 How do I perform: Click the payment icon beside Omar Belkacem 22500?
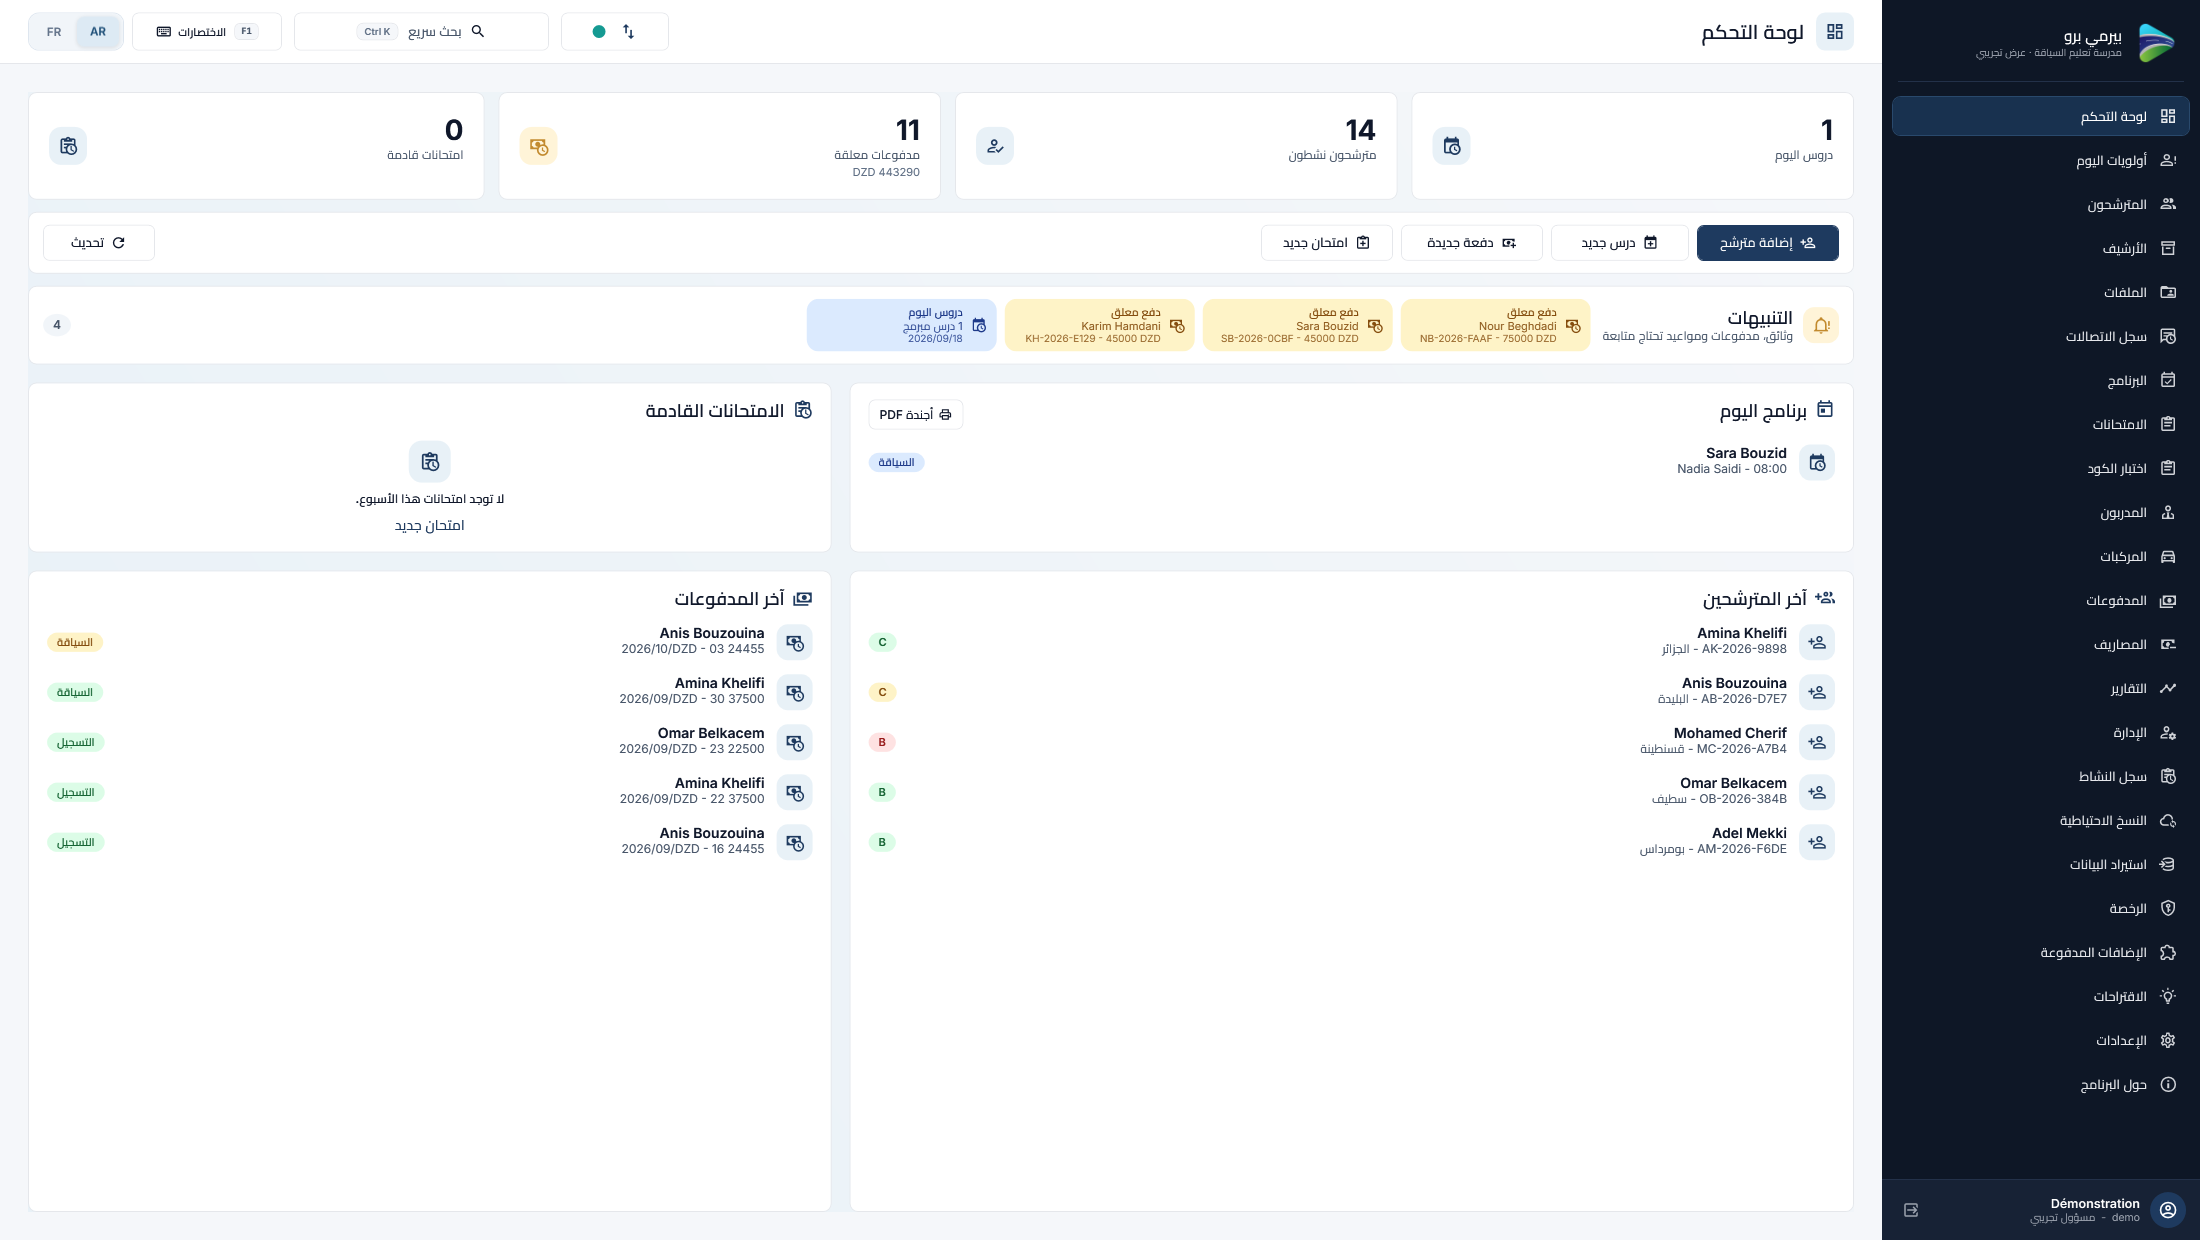click(795, 742)
